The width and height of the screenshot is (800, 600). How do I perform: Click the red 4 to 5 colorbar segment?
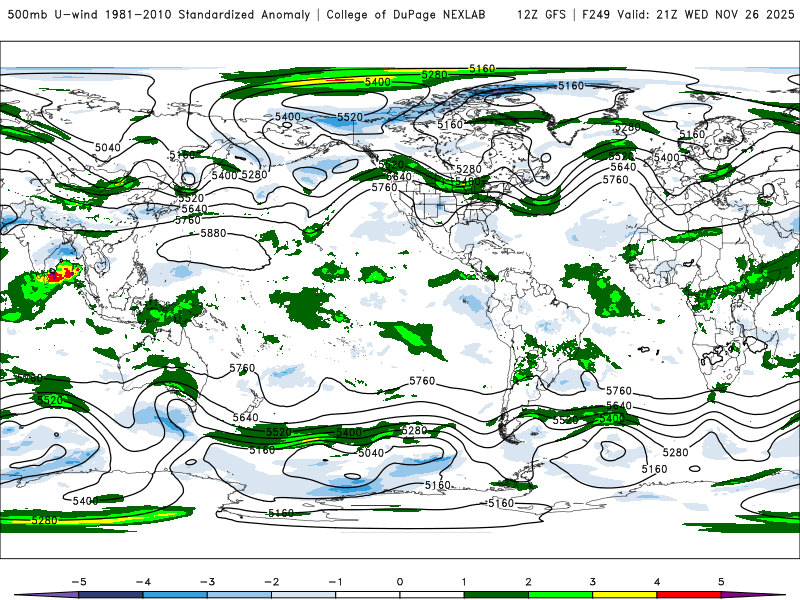[x=689, y=595]
